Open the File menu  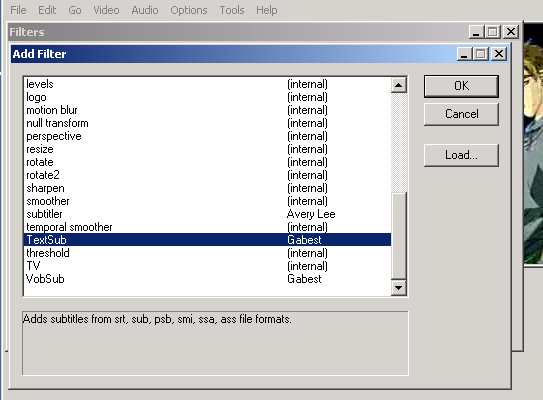click(x=18, y=10)
